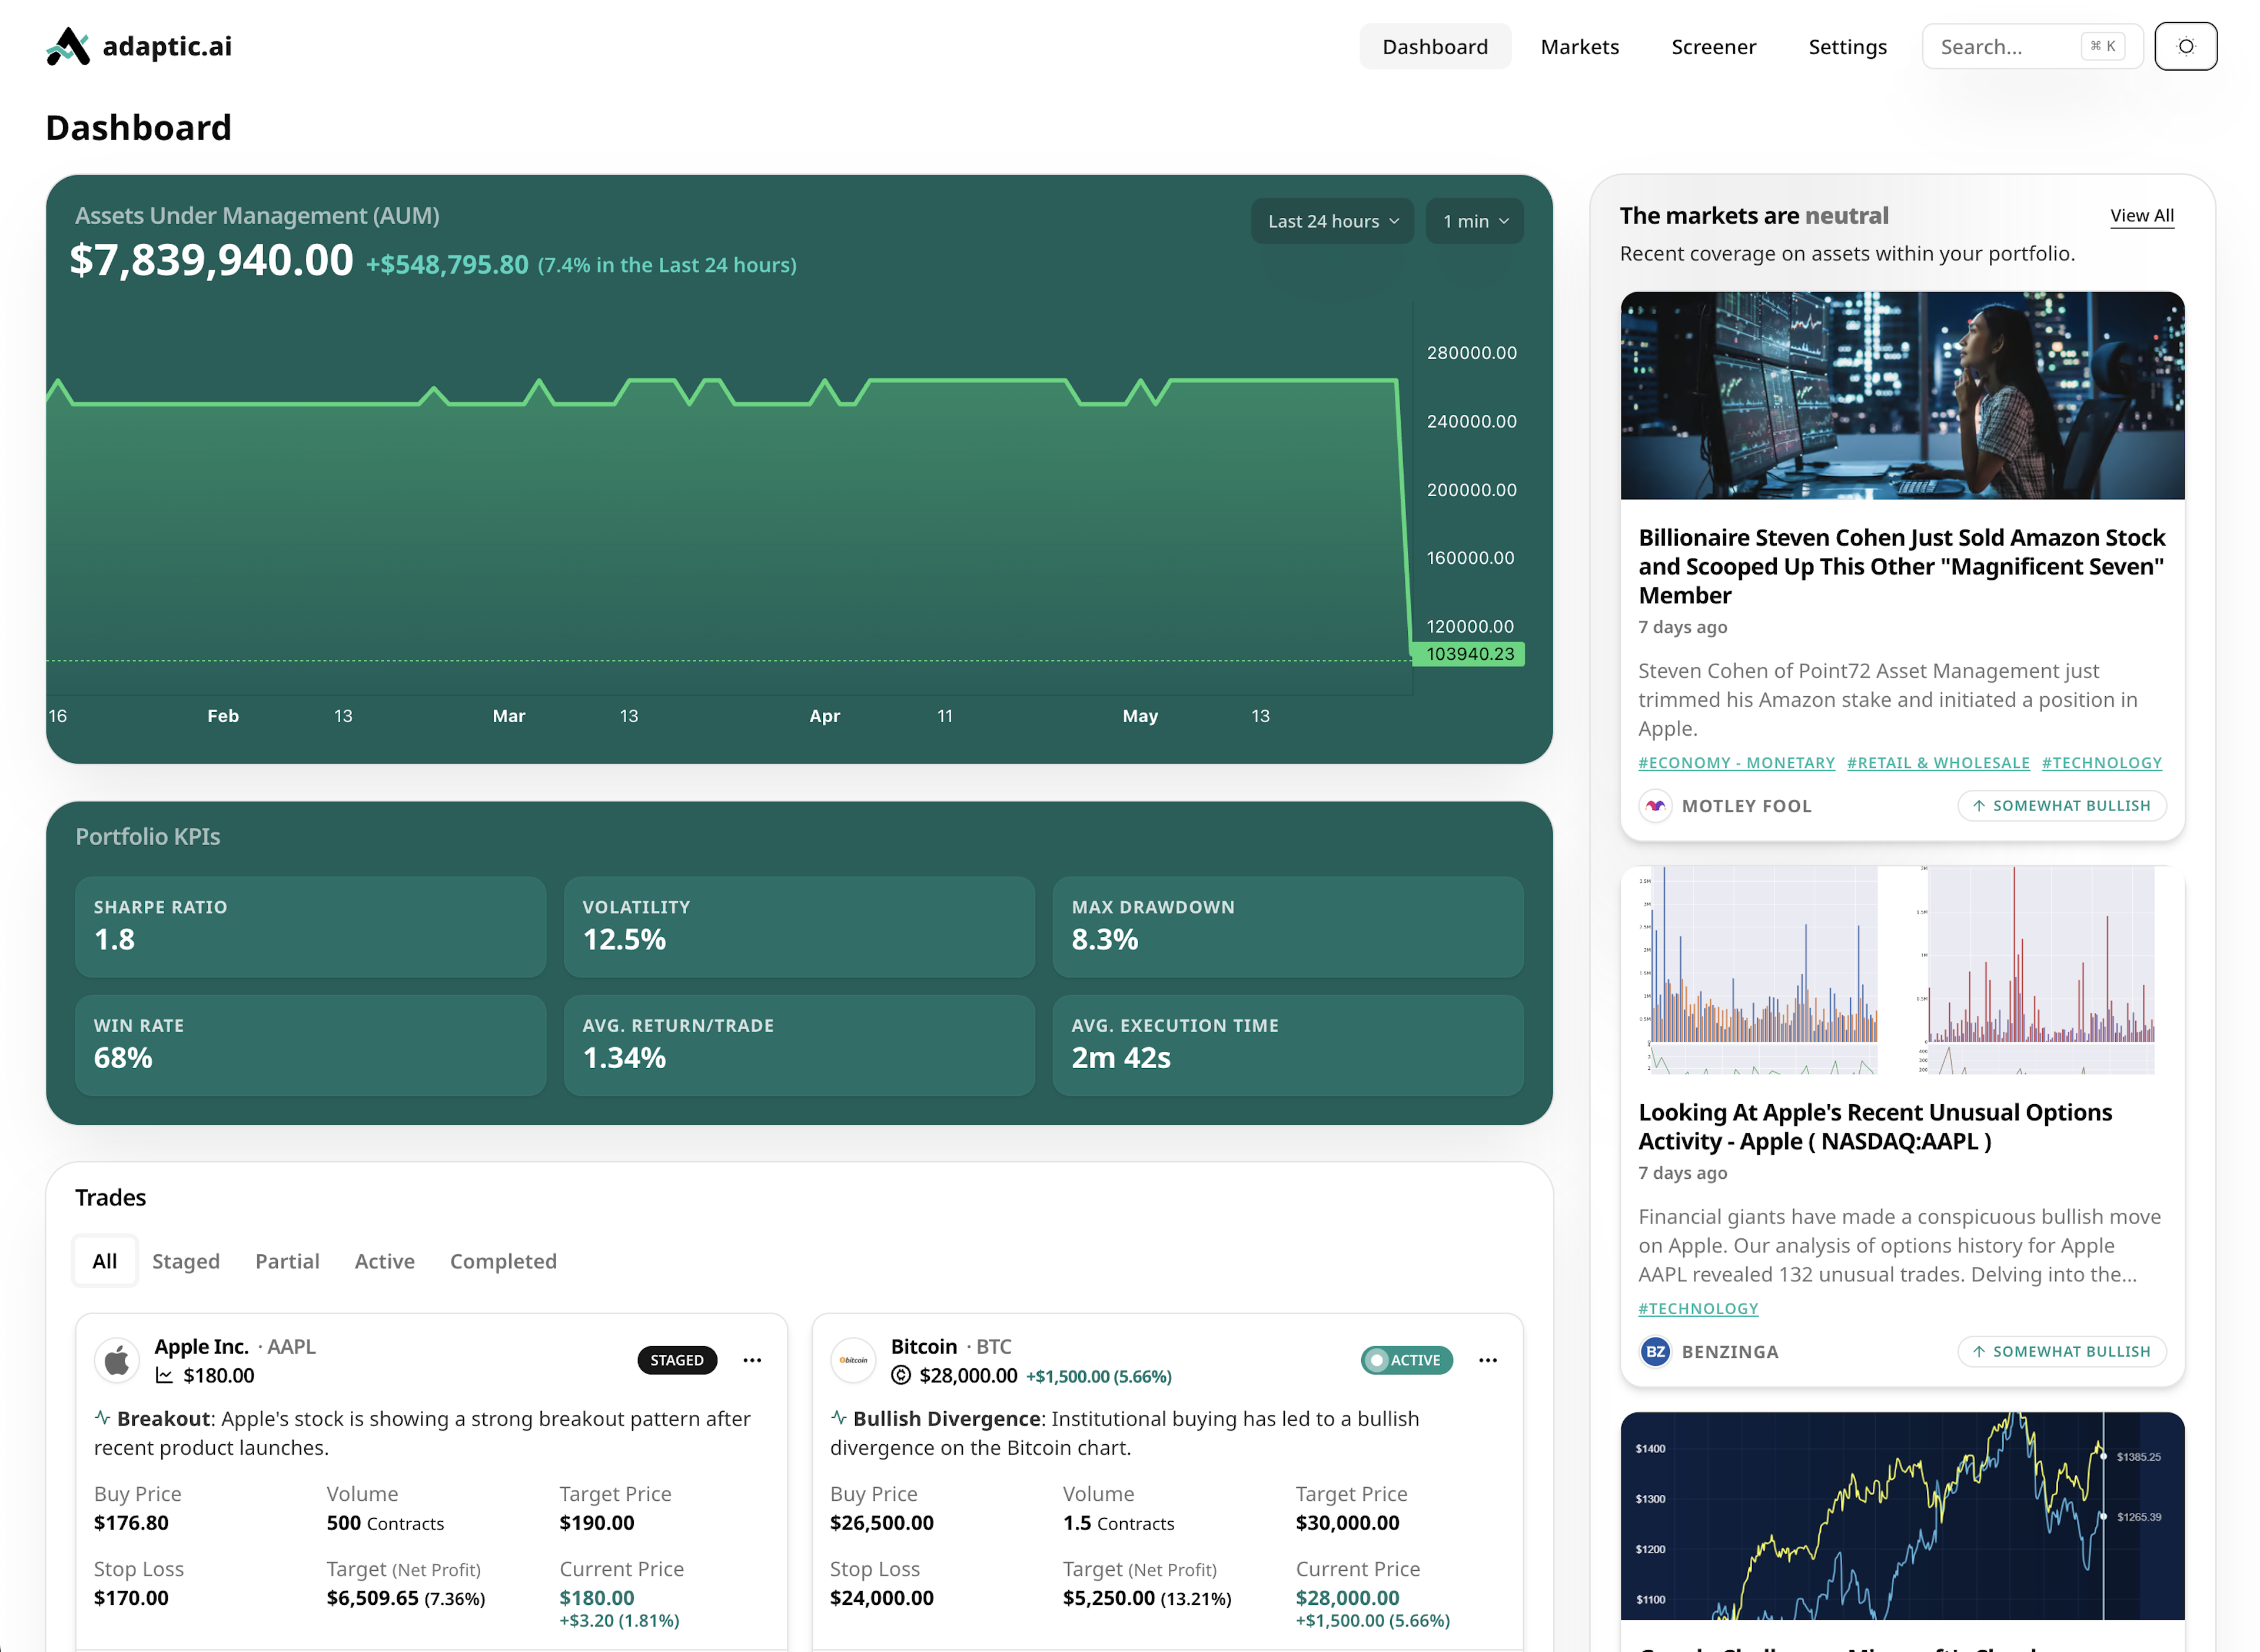Open the Apple Inc. trade options menu

tap(752, 1360)
